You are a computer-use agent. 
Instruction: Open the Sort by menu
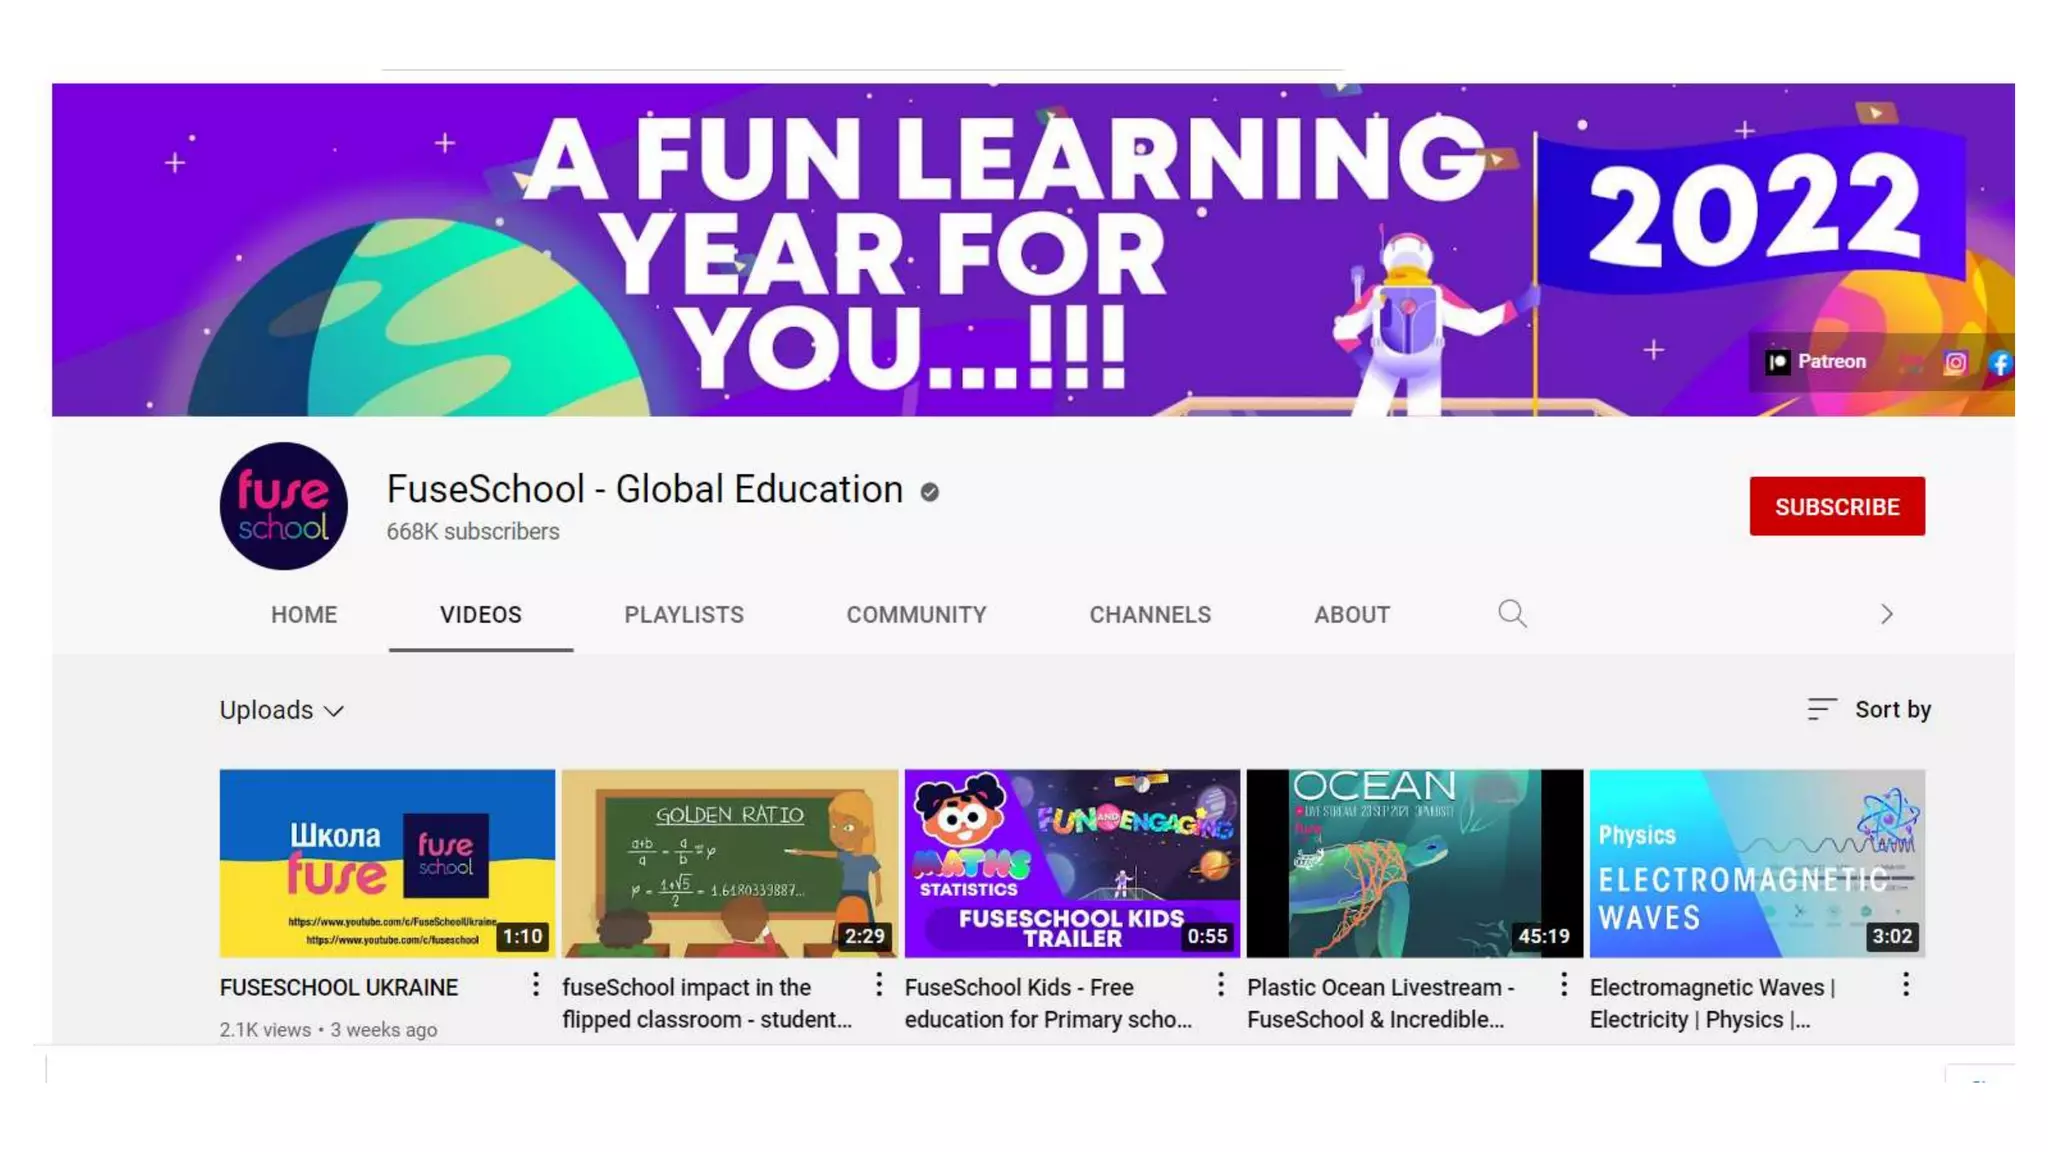1869,709
